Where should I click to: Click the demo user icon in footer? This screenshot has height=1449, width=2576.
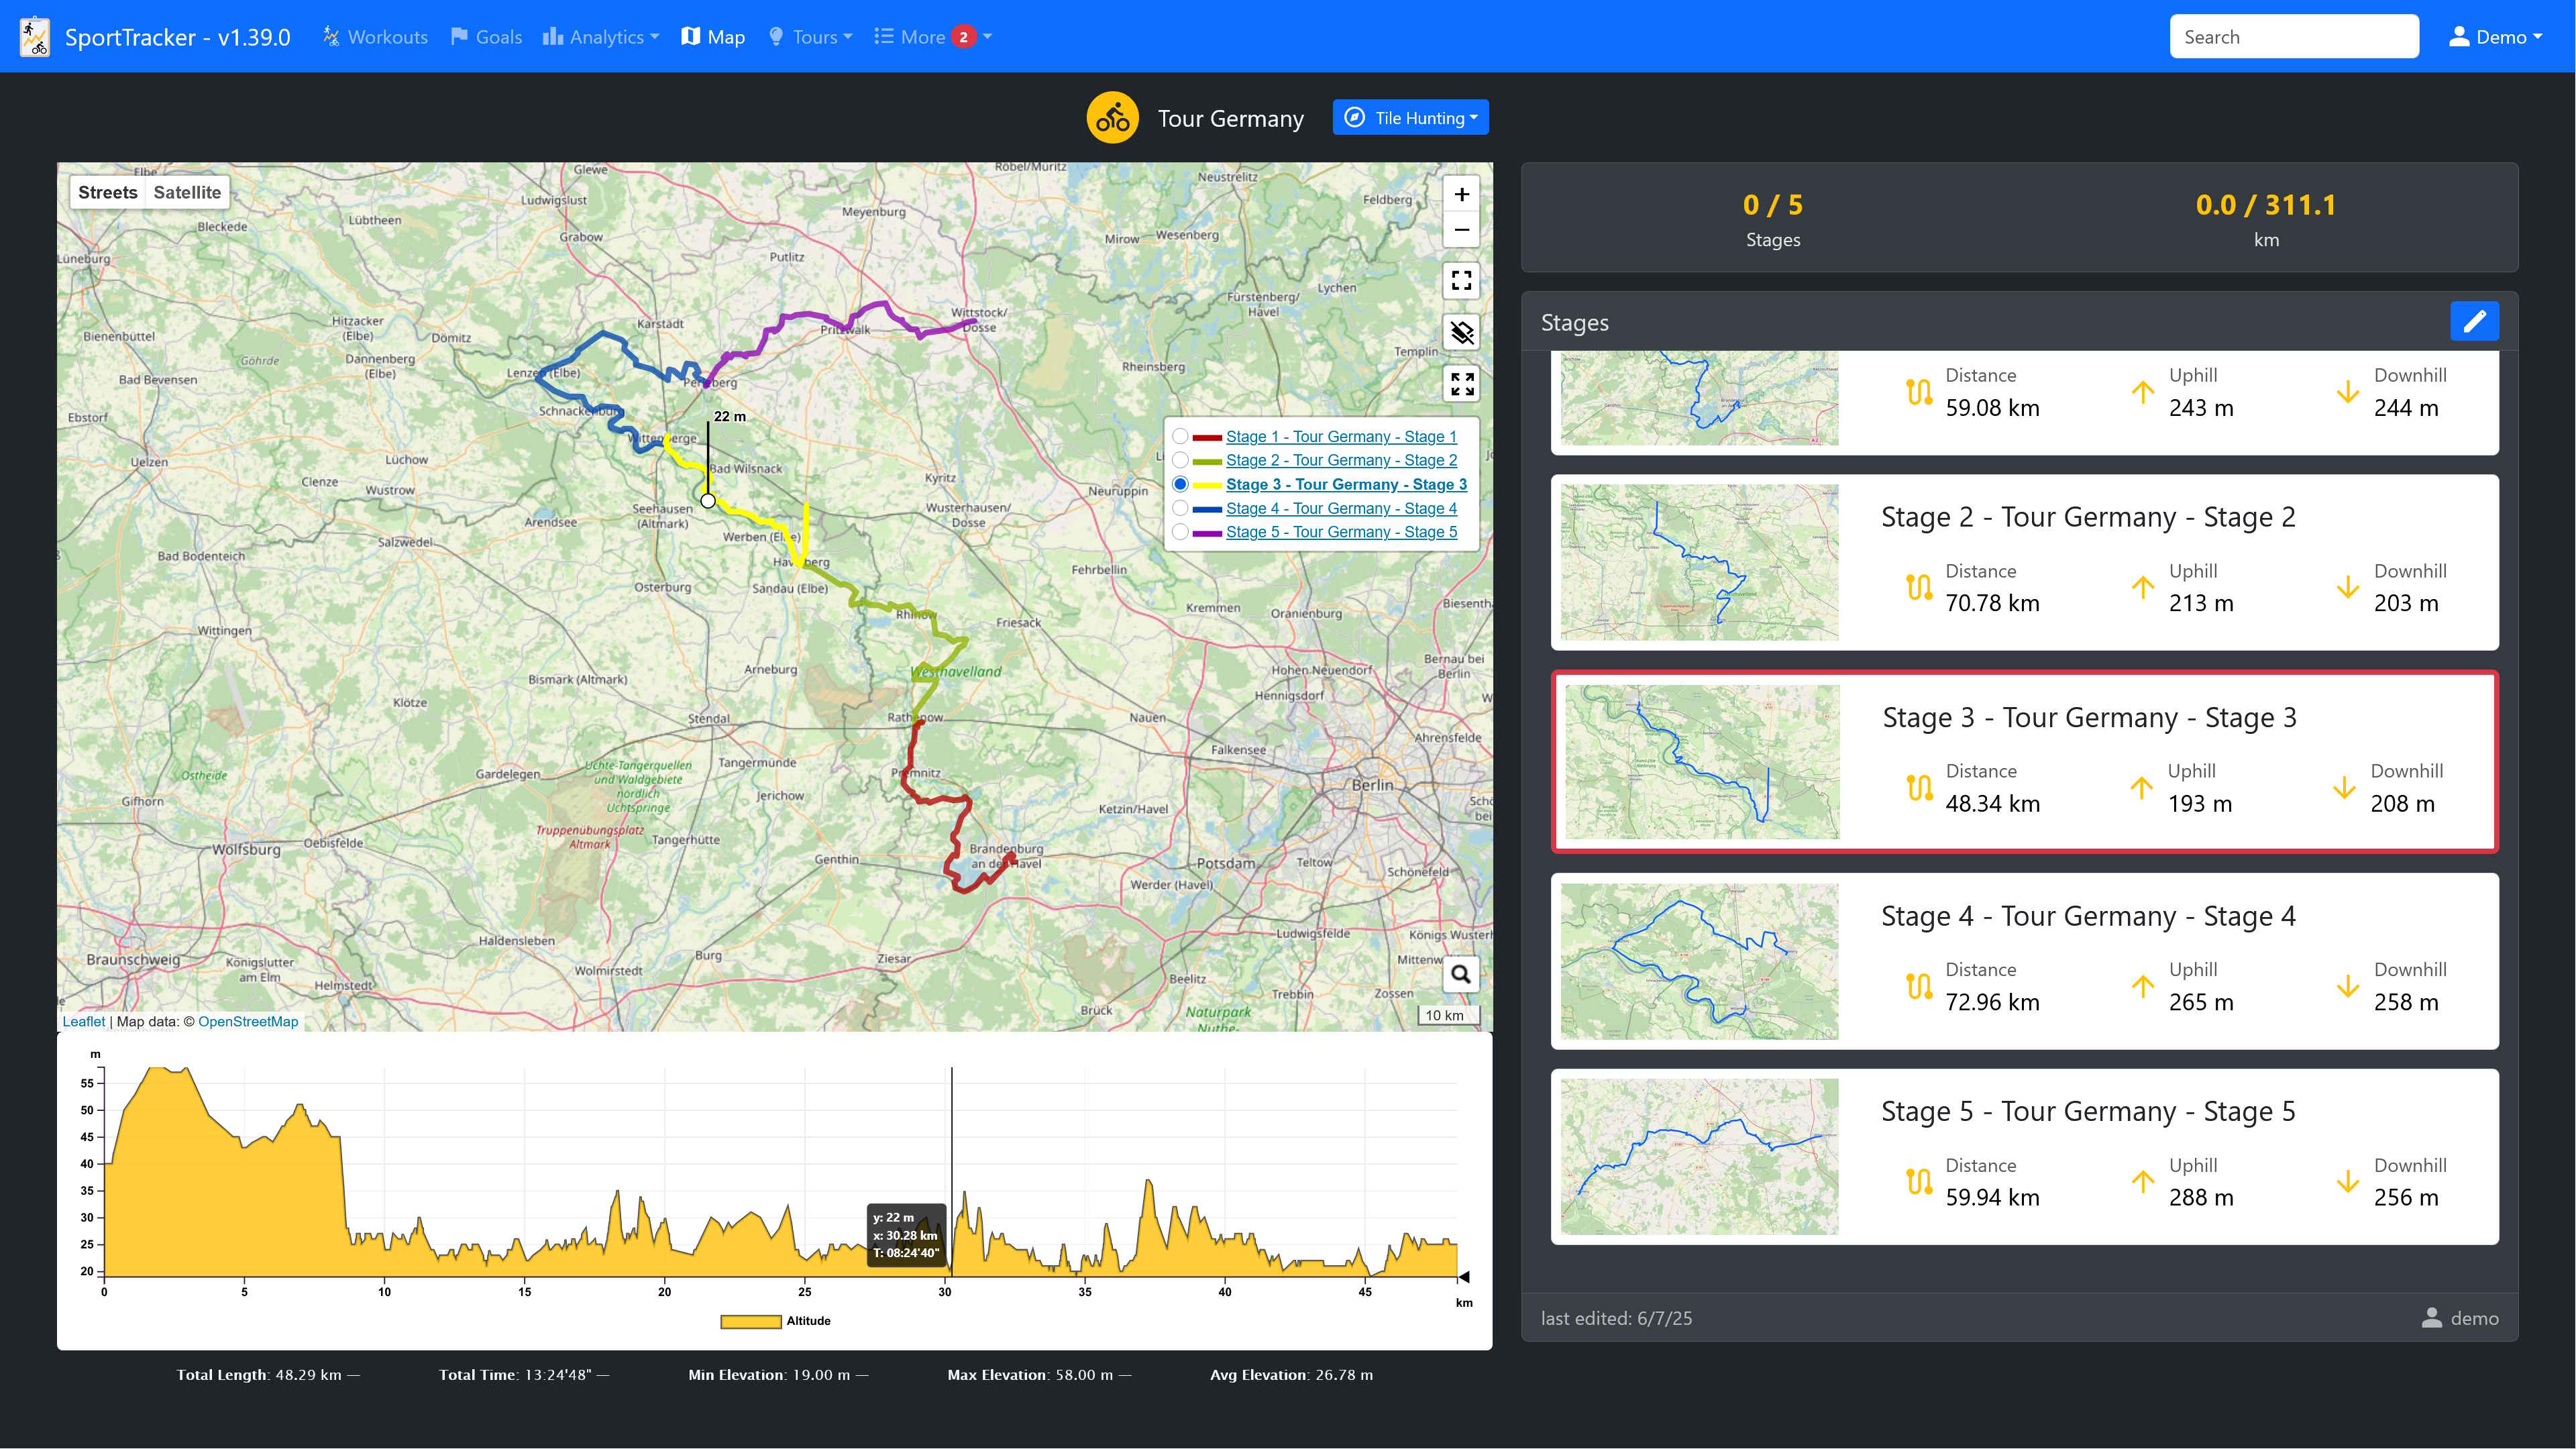coord(2431,1318)
